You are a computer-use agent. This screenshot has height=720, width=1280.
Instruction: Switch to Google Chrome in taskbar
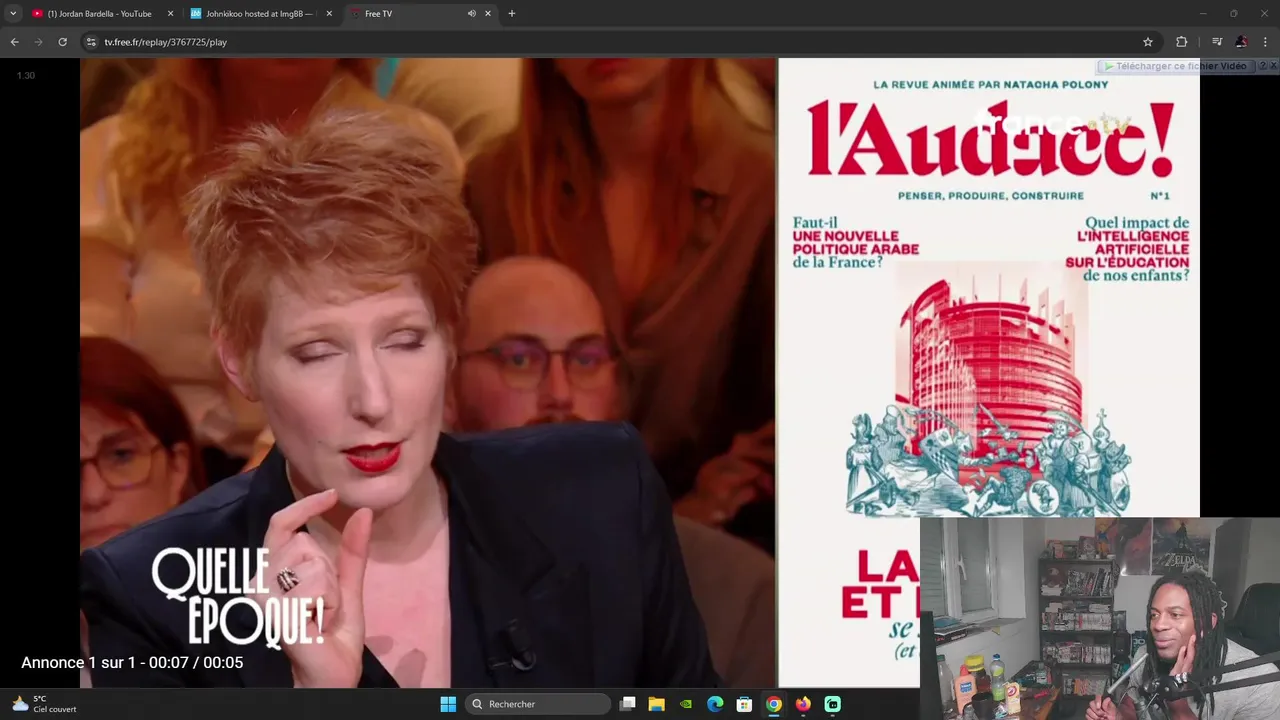coord(774,704)
